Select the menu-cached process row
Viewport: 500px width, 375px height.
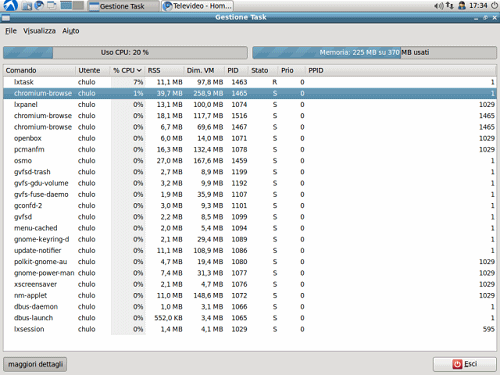click(250, 228)
